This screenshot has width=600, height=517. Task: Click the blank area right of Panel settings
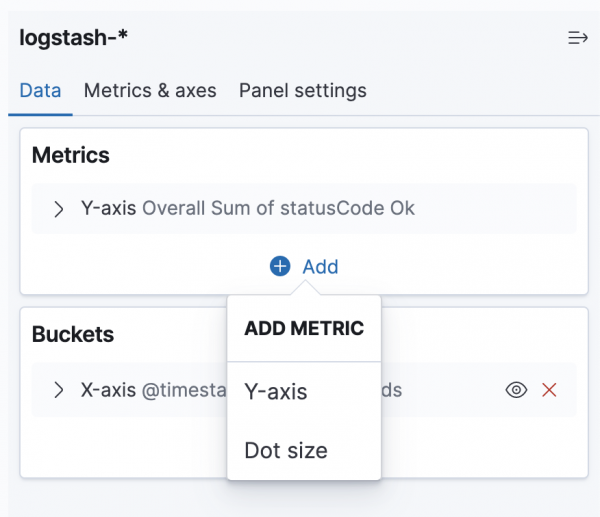480,91
